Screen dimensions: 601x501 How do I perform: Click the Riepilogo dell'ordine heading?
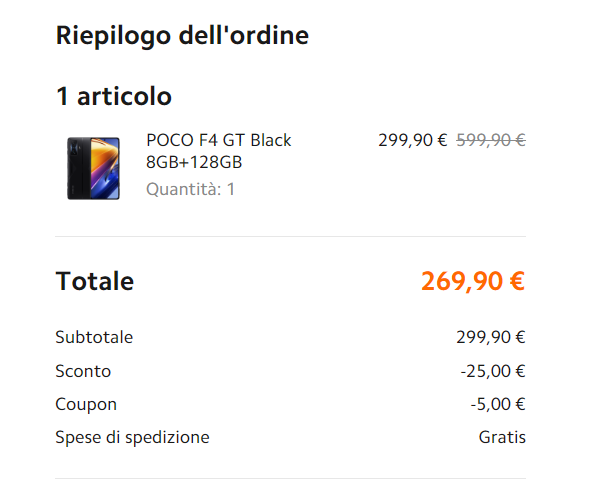pyautogui.click(x=182, y=36)
